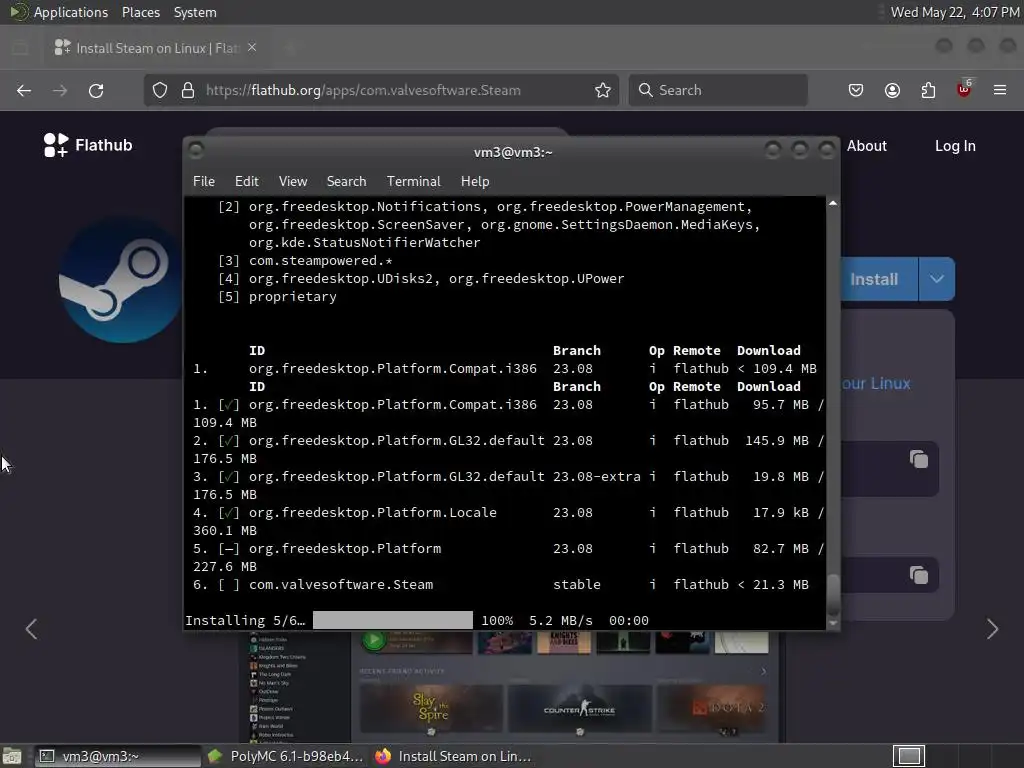Click the blue Install button
The width and height of the screenshot is (1024, 768).
pos(878,279)
